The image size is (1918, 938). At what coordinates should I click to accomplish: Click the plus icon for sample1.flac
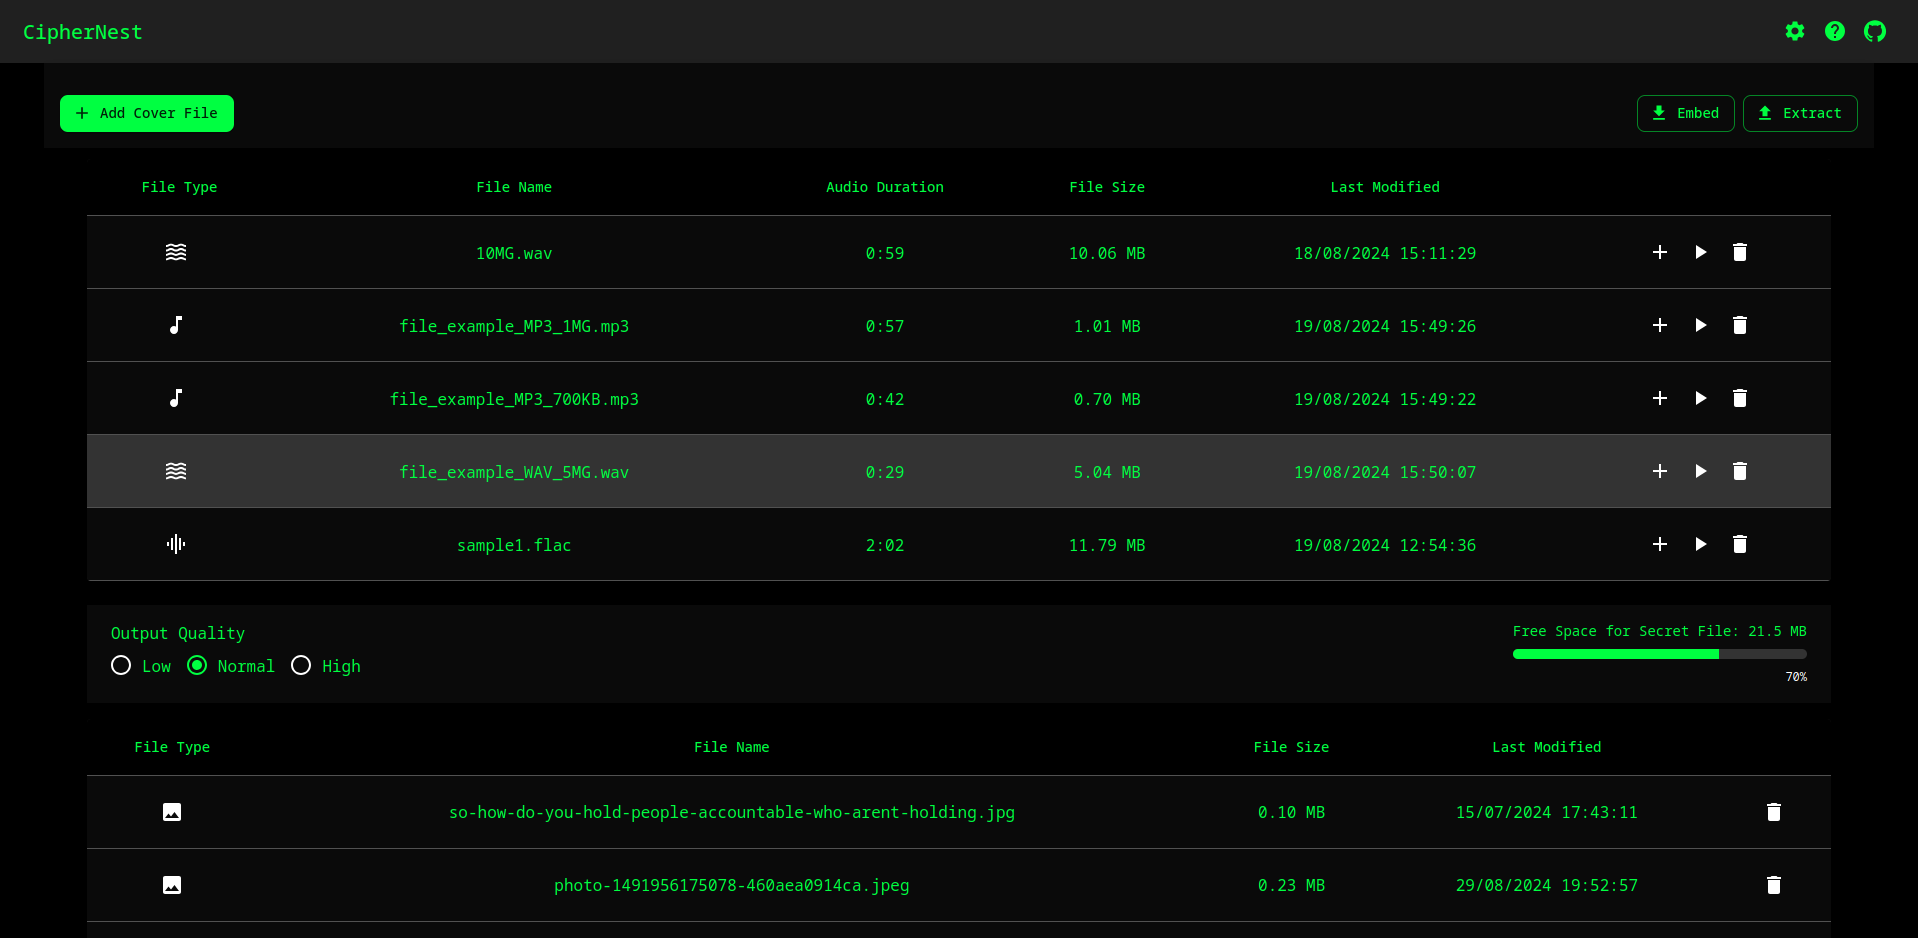click(1660, 544)
